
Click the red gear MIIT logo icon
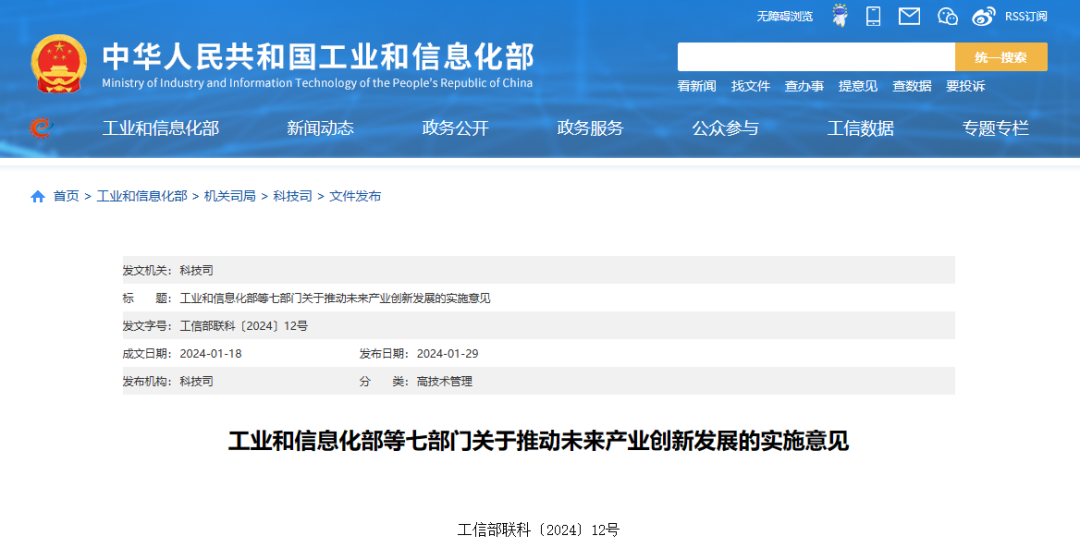pyautogui.click(x=40, y=128)
